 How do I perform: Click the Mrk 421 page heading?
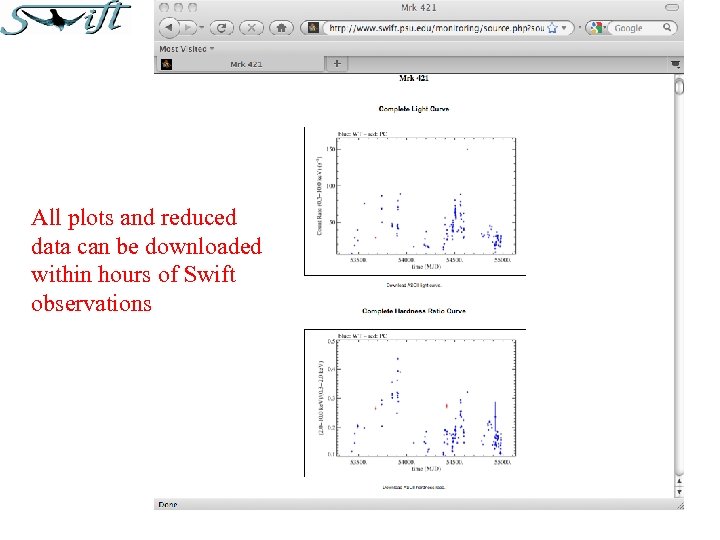tap(414, 78)
